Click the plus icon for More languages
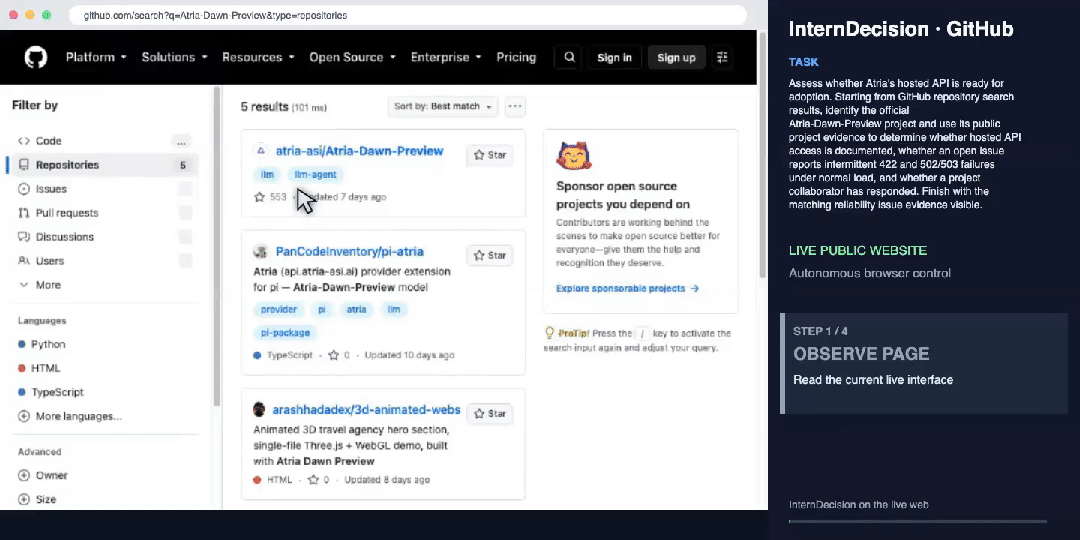 coord(24,416)
